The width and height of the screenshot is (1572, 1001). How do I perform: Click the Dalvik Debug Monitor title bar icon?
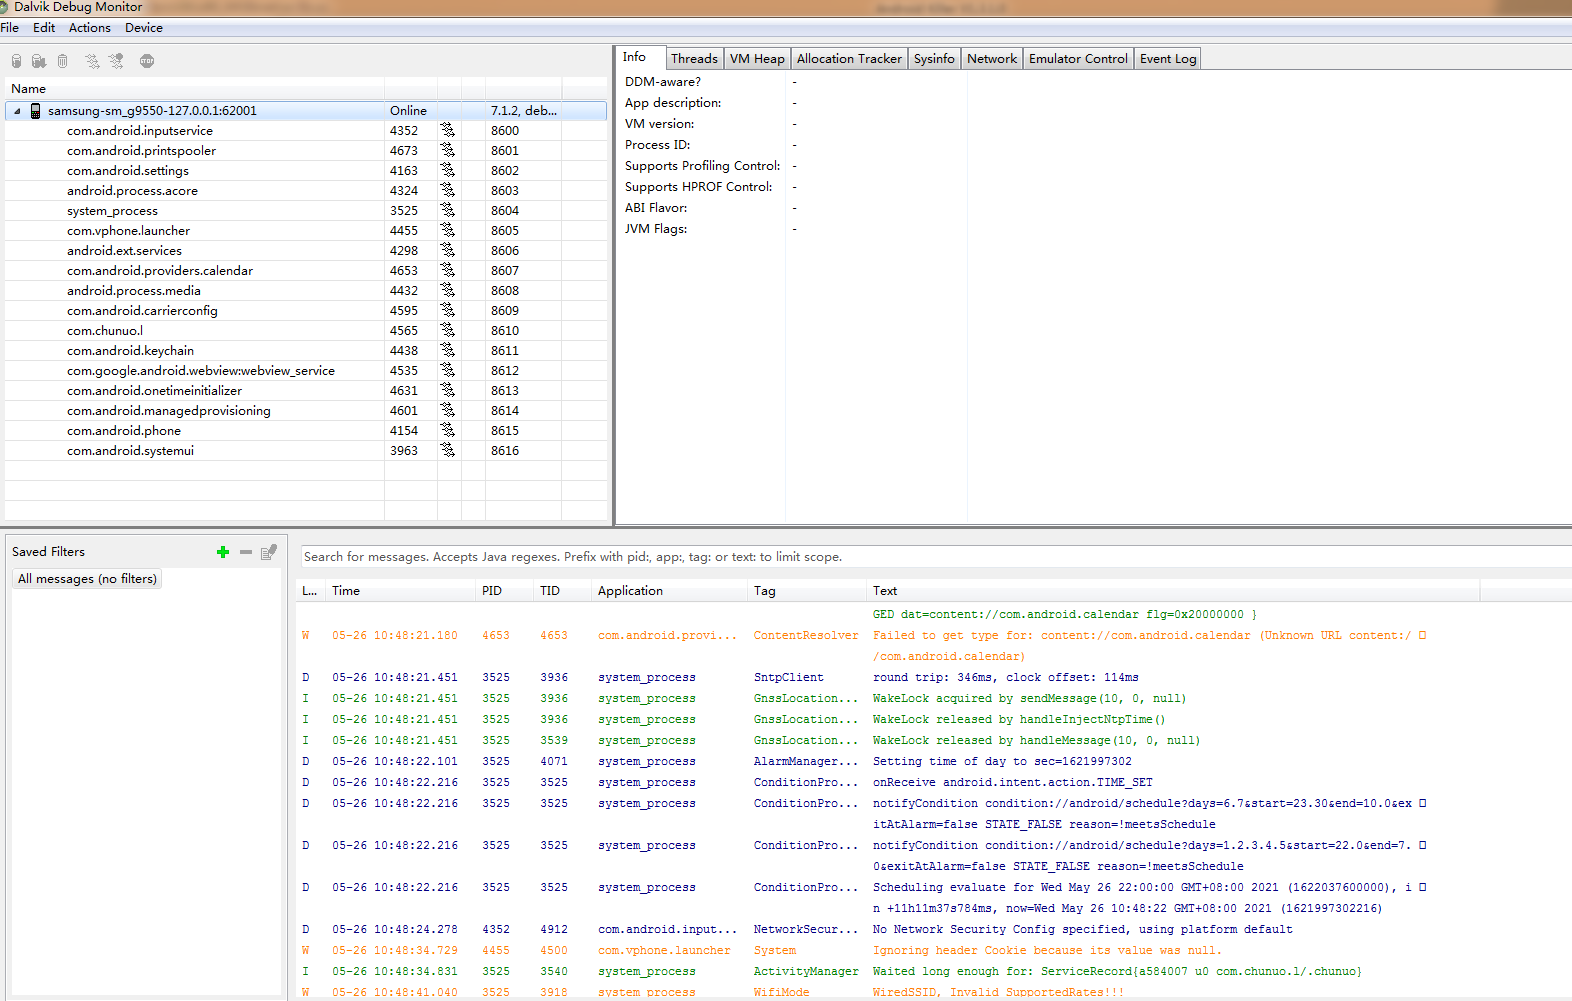tap(5, 7)
